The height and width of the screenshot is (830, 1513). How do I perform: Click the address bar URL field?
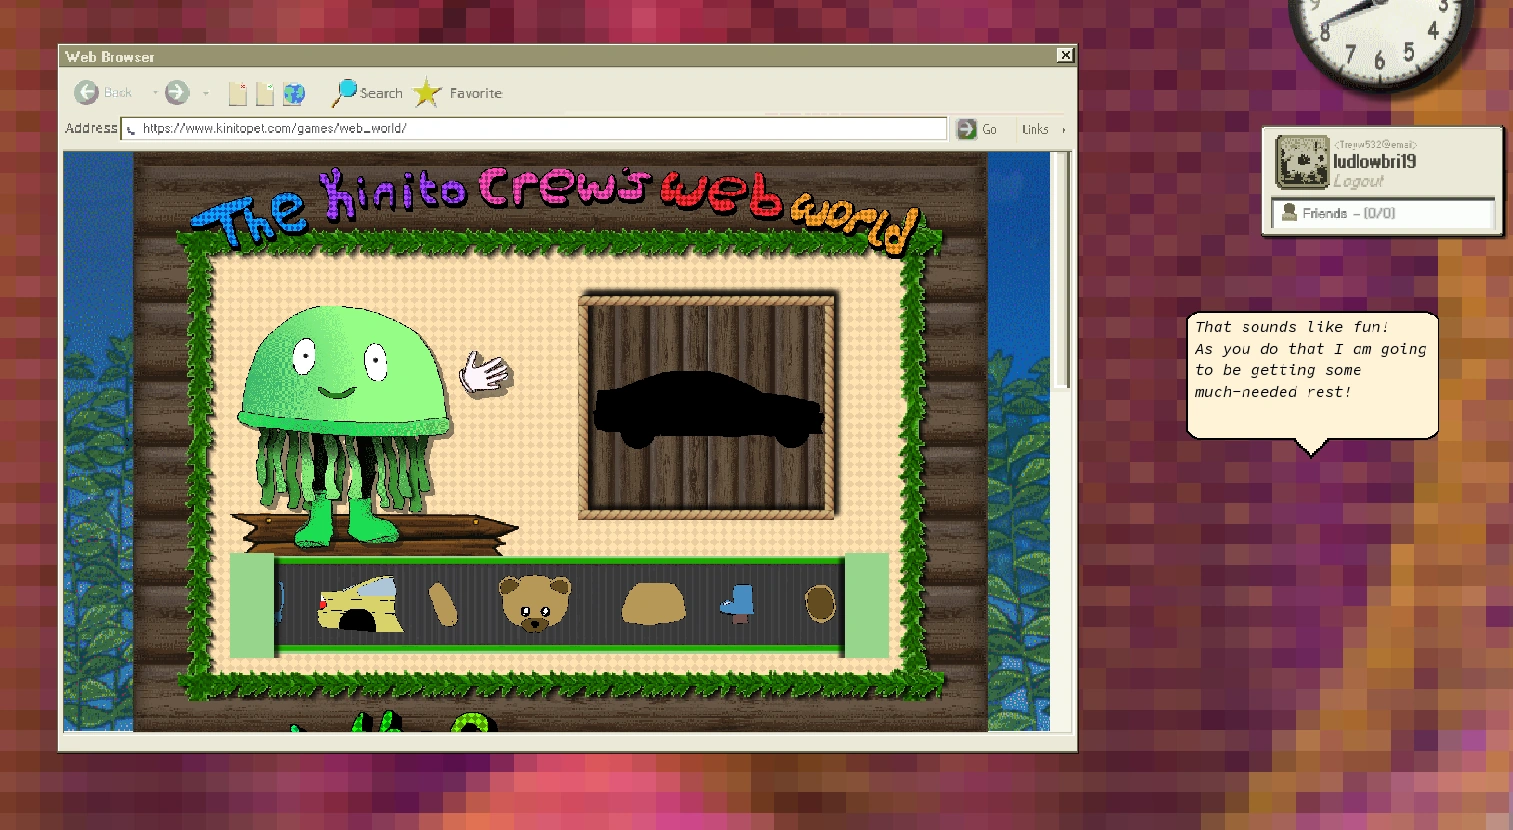click(534, 128)
